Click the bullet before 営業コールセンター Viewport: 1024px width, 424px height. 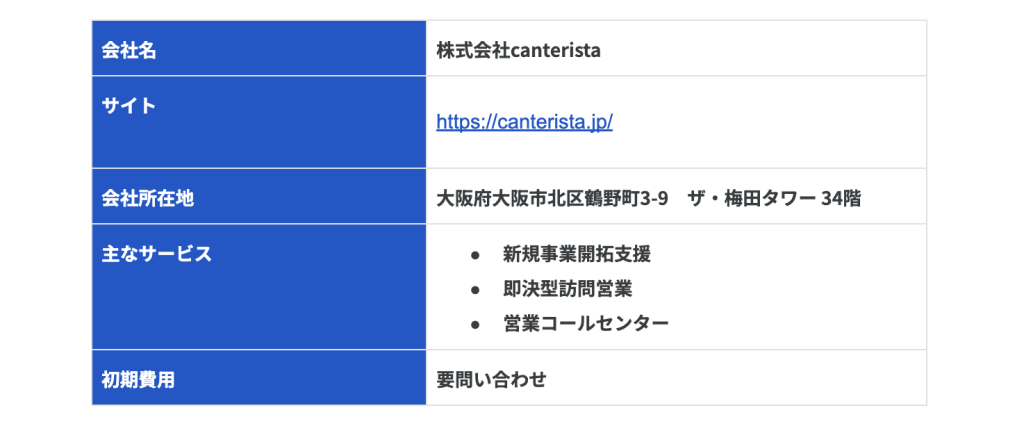475,323
